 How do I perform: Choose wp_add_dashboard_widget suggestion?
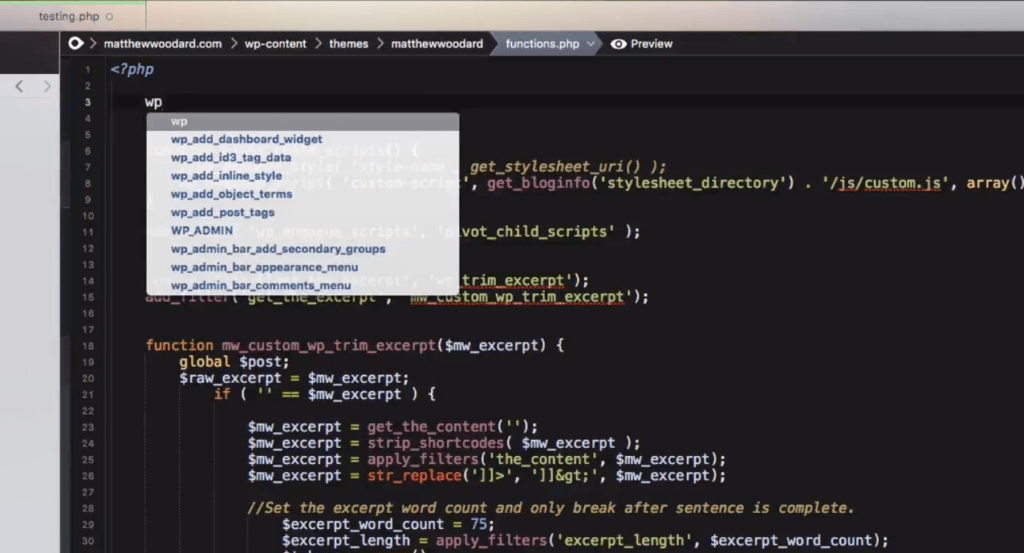pos(303,139)
